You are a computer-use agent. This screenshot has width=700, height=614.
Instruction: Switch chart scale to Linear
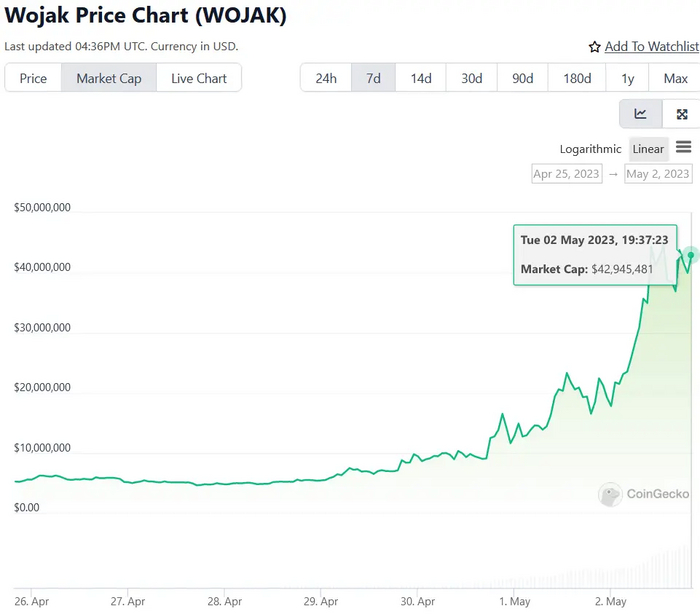[x=648, y=149]
